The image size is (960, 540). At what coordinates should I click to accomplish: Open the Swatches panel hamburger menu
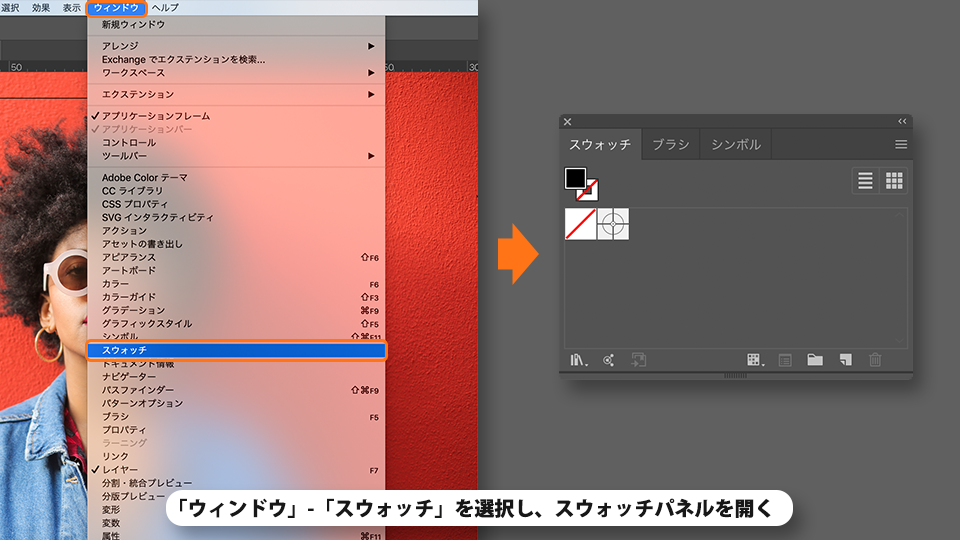pyautogui.click(x=901, y=144)
